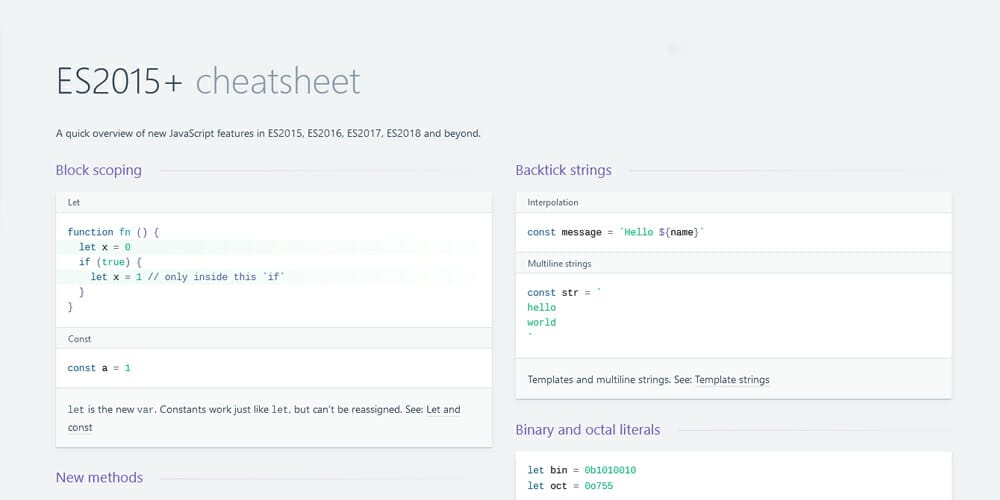Click the "Const" card header
The height and width of the screenshot is (500, 1000).
274,339
